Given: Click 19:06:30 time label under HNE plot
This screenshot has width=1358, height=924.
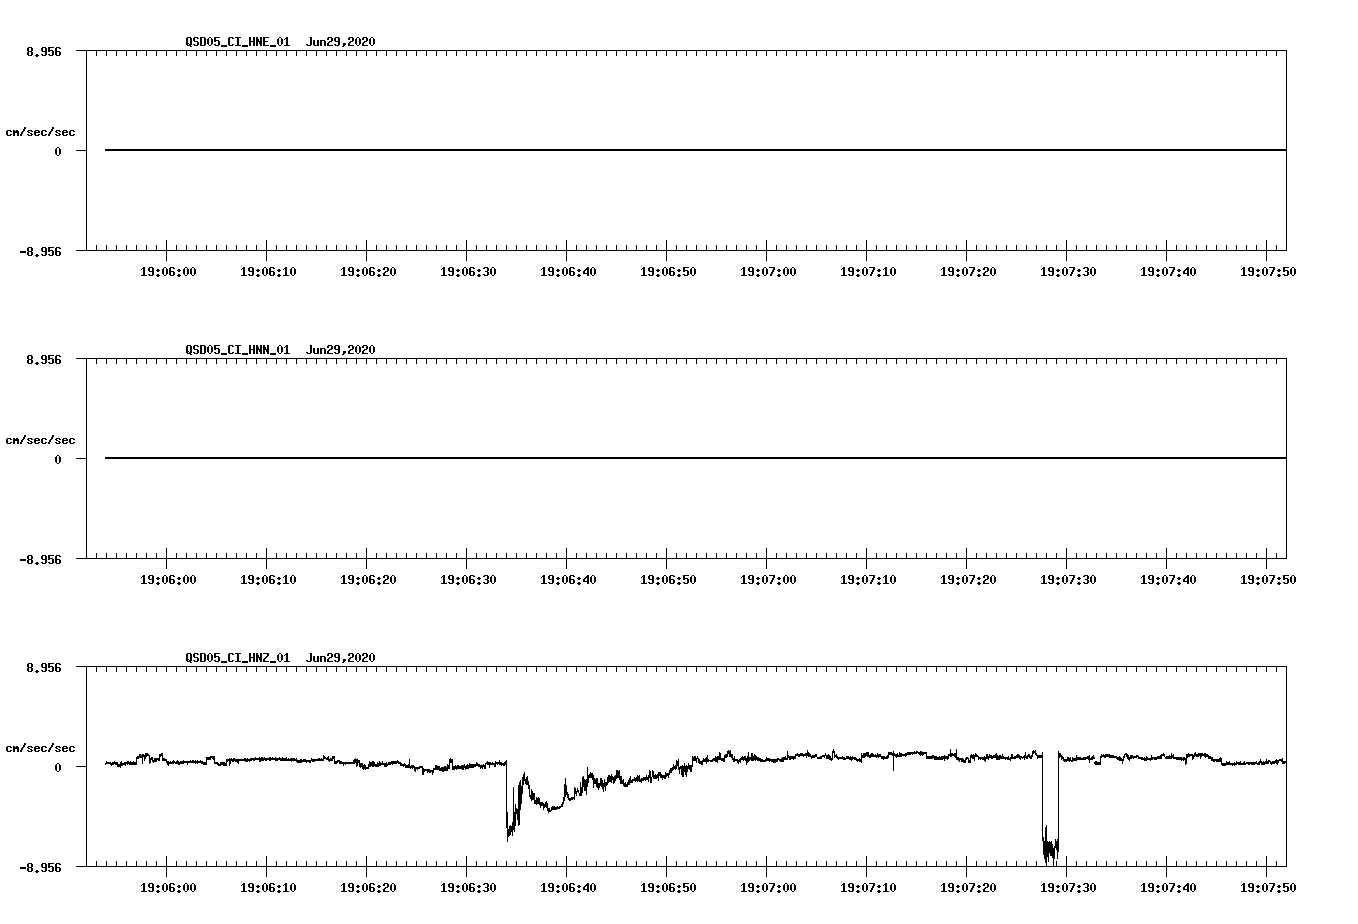Looking at the screenshot, I should (468, 272).
